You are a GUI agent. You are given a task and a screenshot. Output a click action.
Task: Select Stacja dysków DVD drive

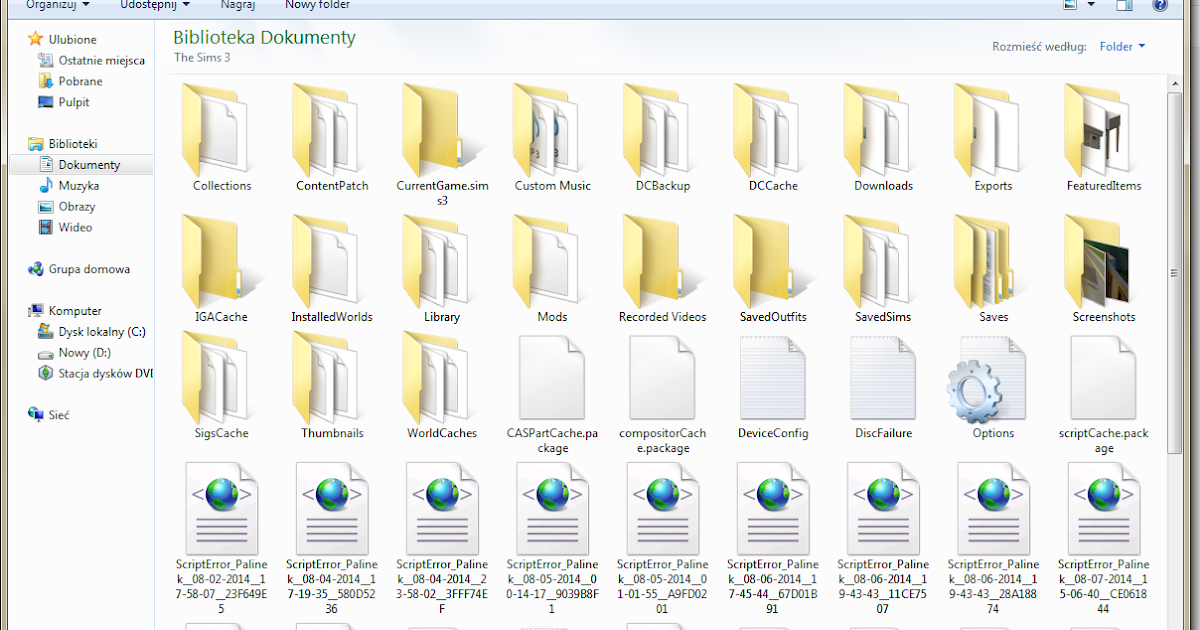coord(95,374)
